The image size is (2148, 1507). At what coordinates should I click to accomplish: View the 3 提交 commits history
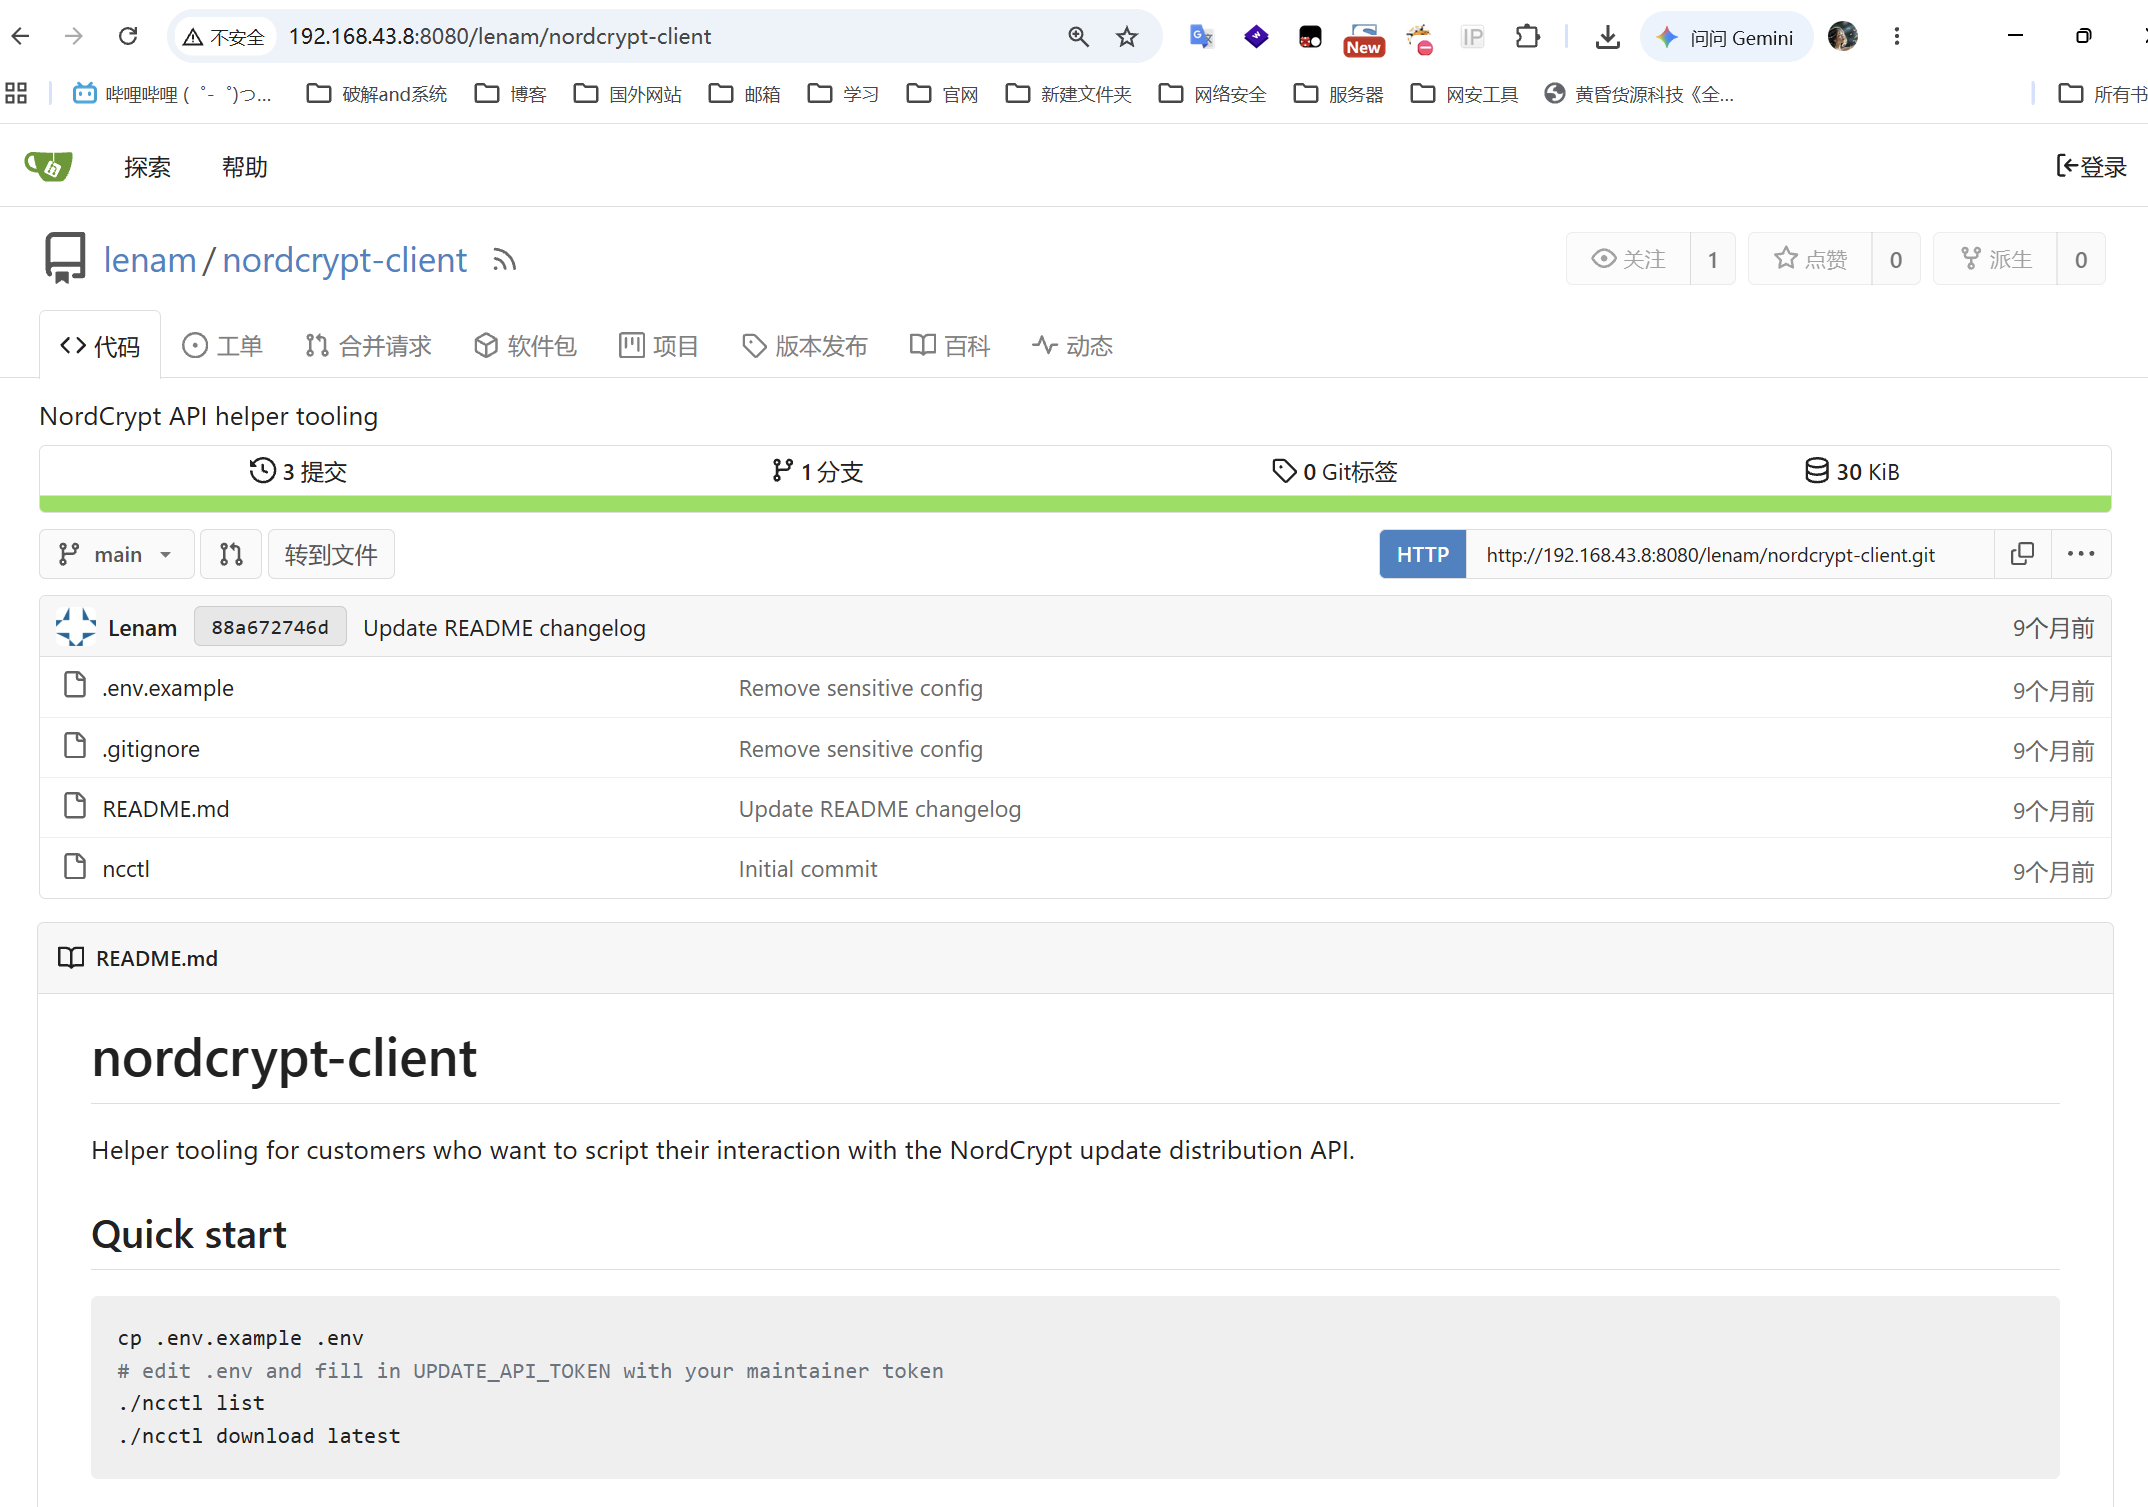pyautogui.click(x=298, y=471)
